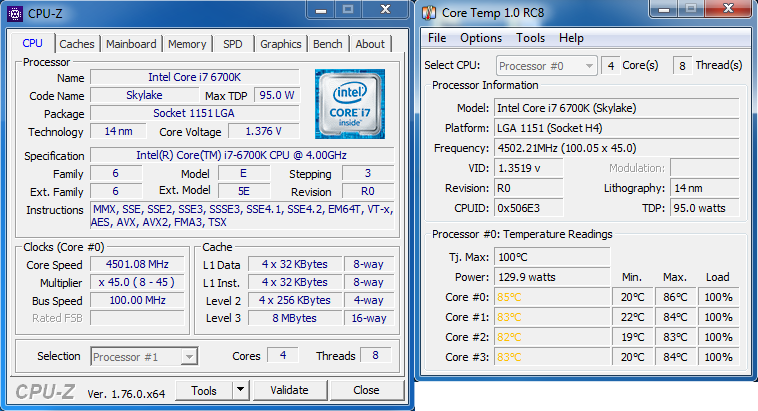Screen dimensions: 758x411
Task: Click the Package value Socket 1151 LGA
Action: [x=194, y=113]
